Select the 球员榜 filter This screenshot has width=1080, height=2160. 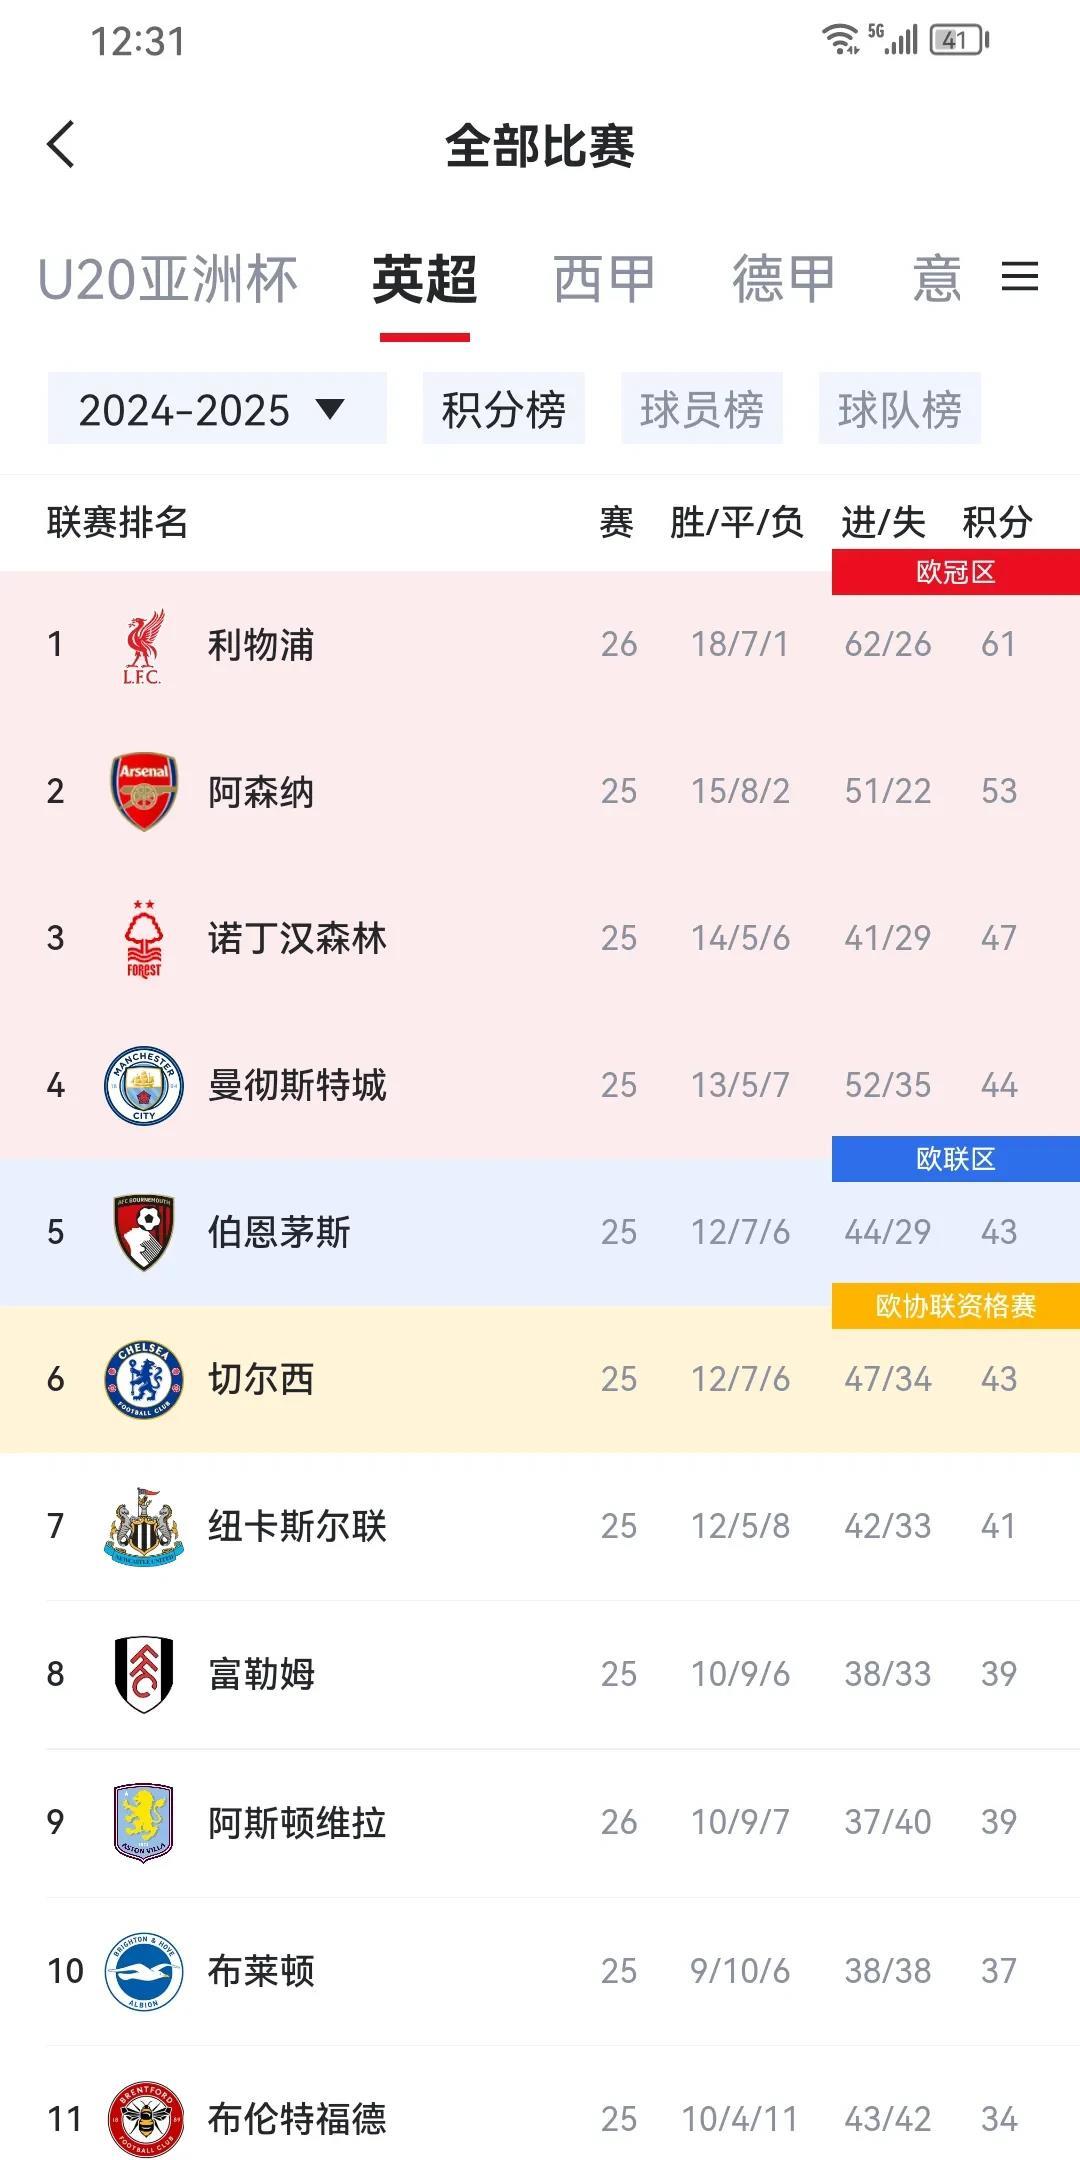(701, 409)
